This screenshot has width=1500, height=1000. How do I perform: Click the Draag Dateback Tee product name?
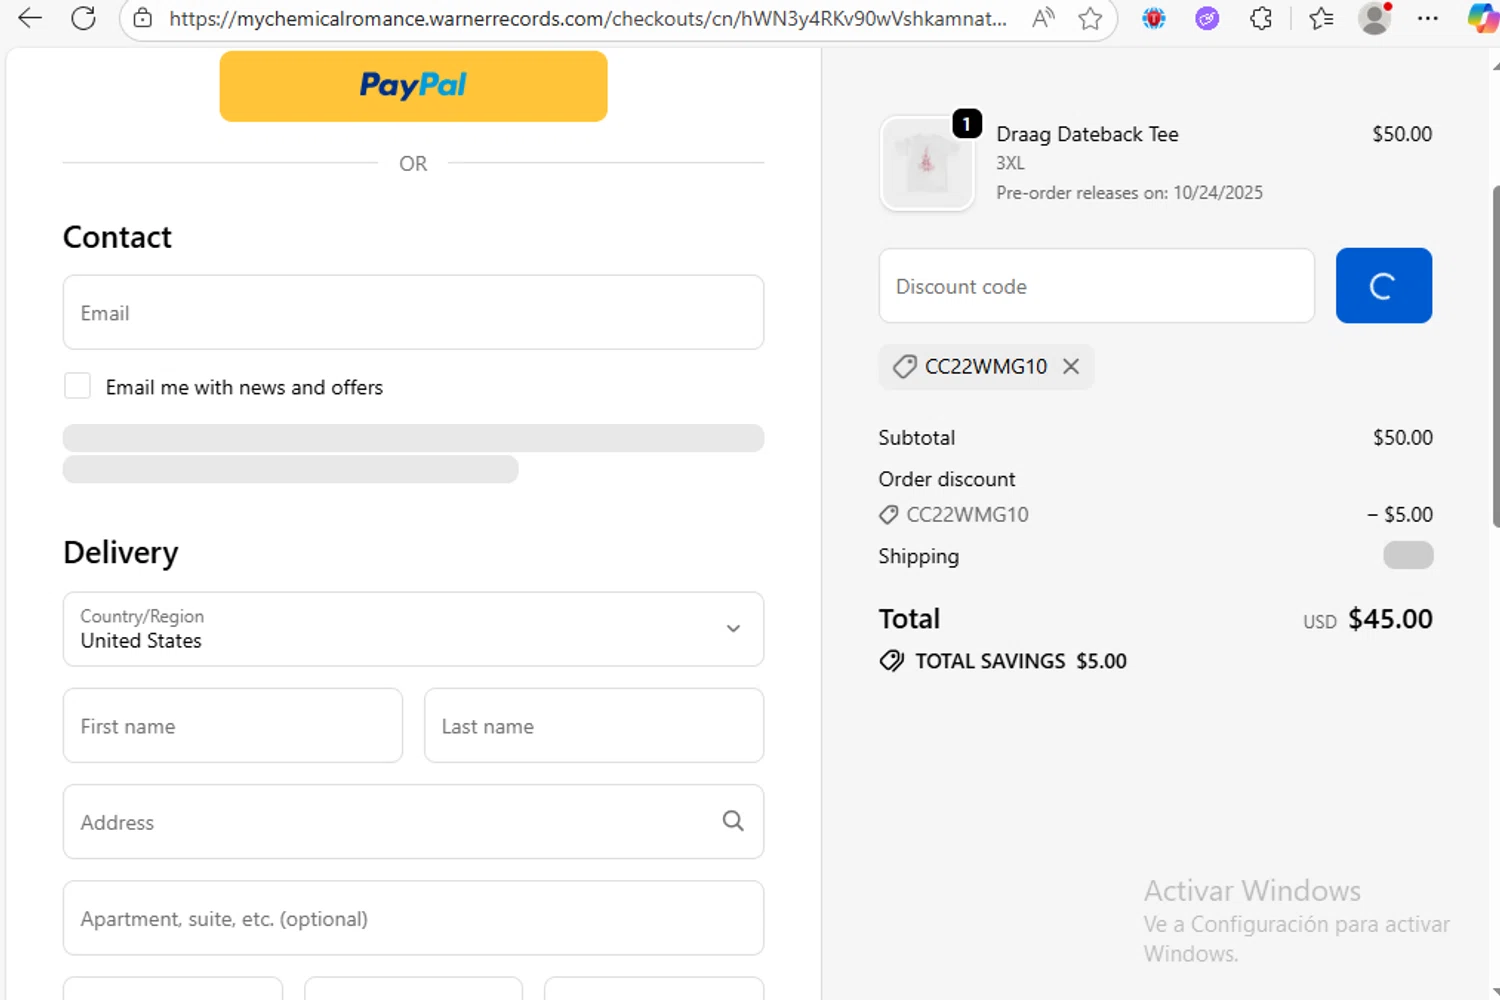(x=1087, y=134)
